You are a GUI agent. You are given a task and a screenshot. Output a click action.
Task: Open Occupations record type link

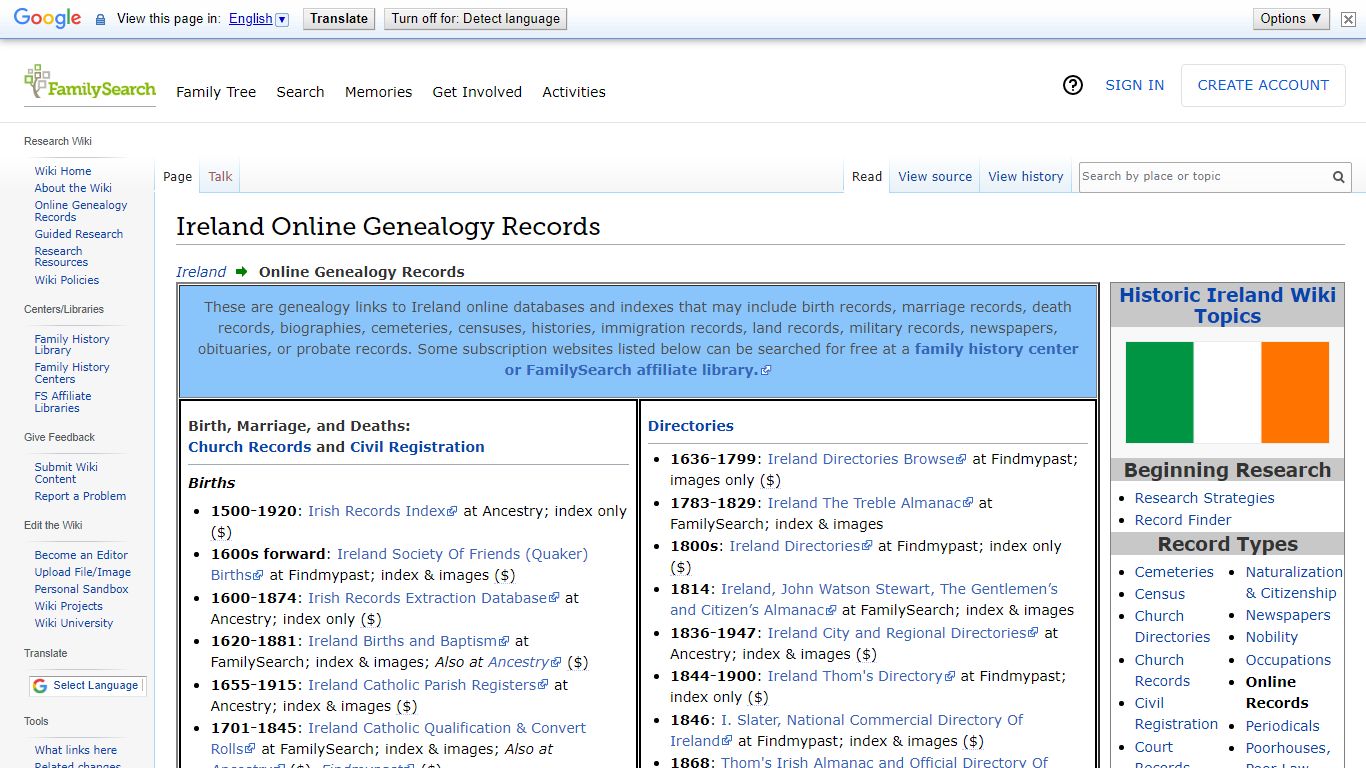click(x=1288, y=660)
